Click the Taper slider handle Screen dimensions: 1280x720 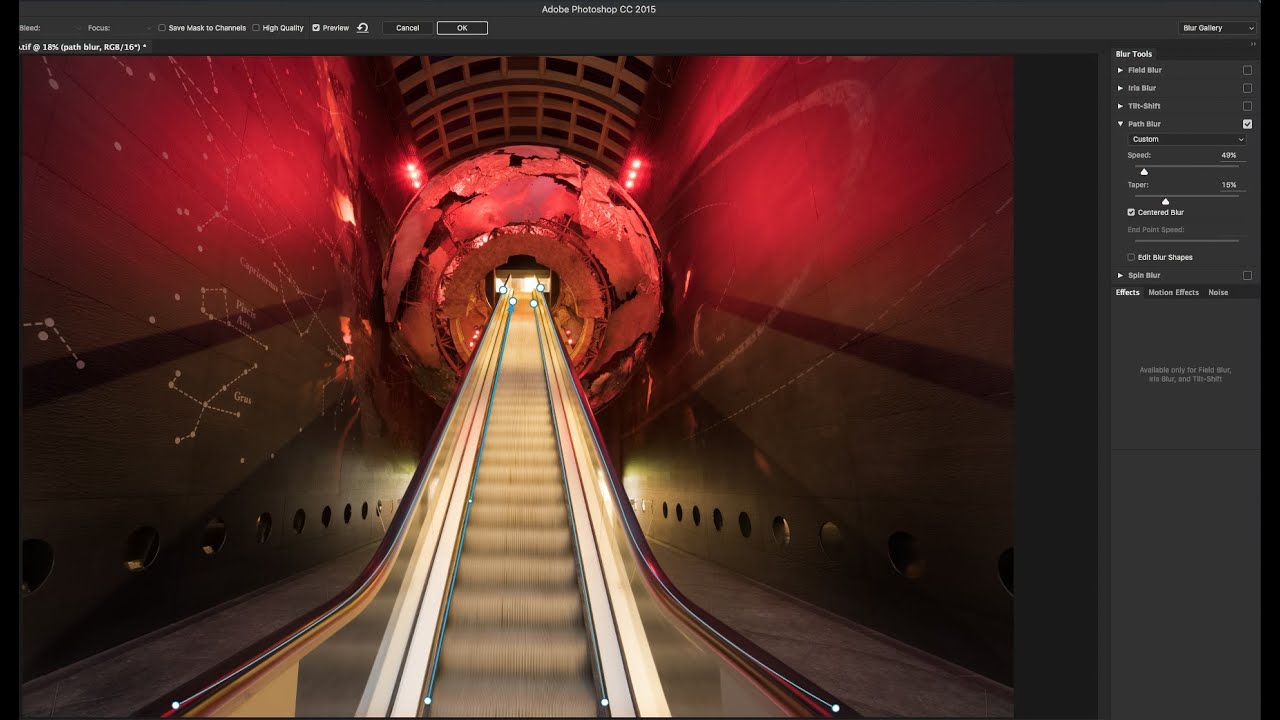[1165, 201]
